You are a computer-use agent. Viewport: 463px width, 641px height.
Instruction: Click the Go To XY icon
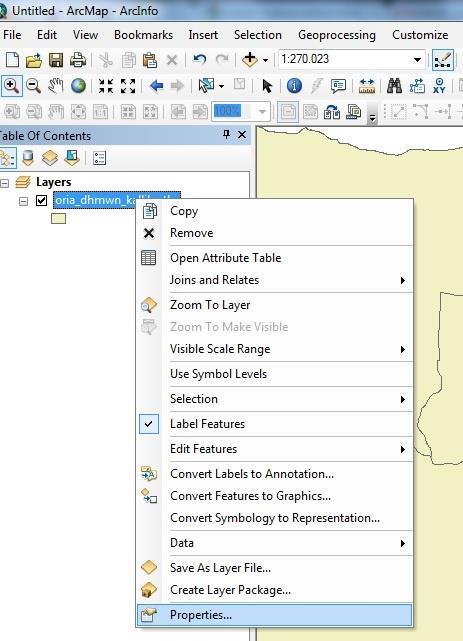click(439, 86)
